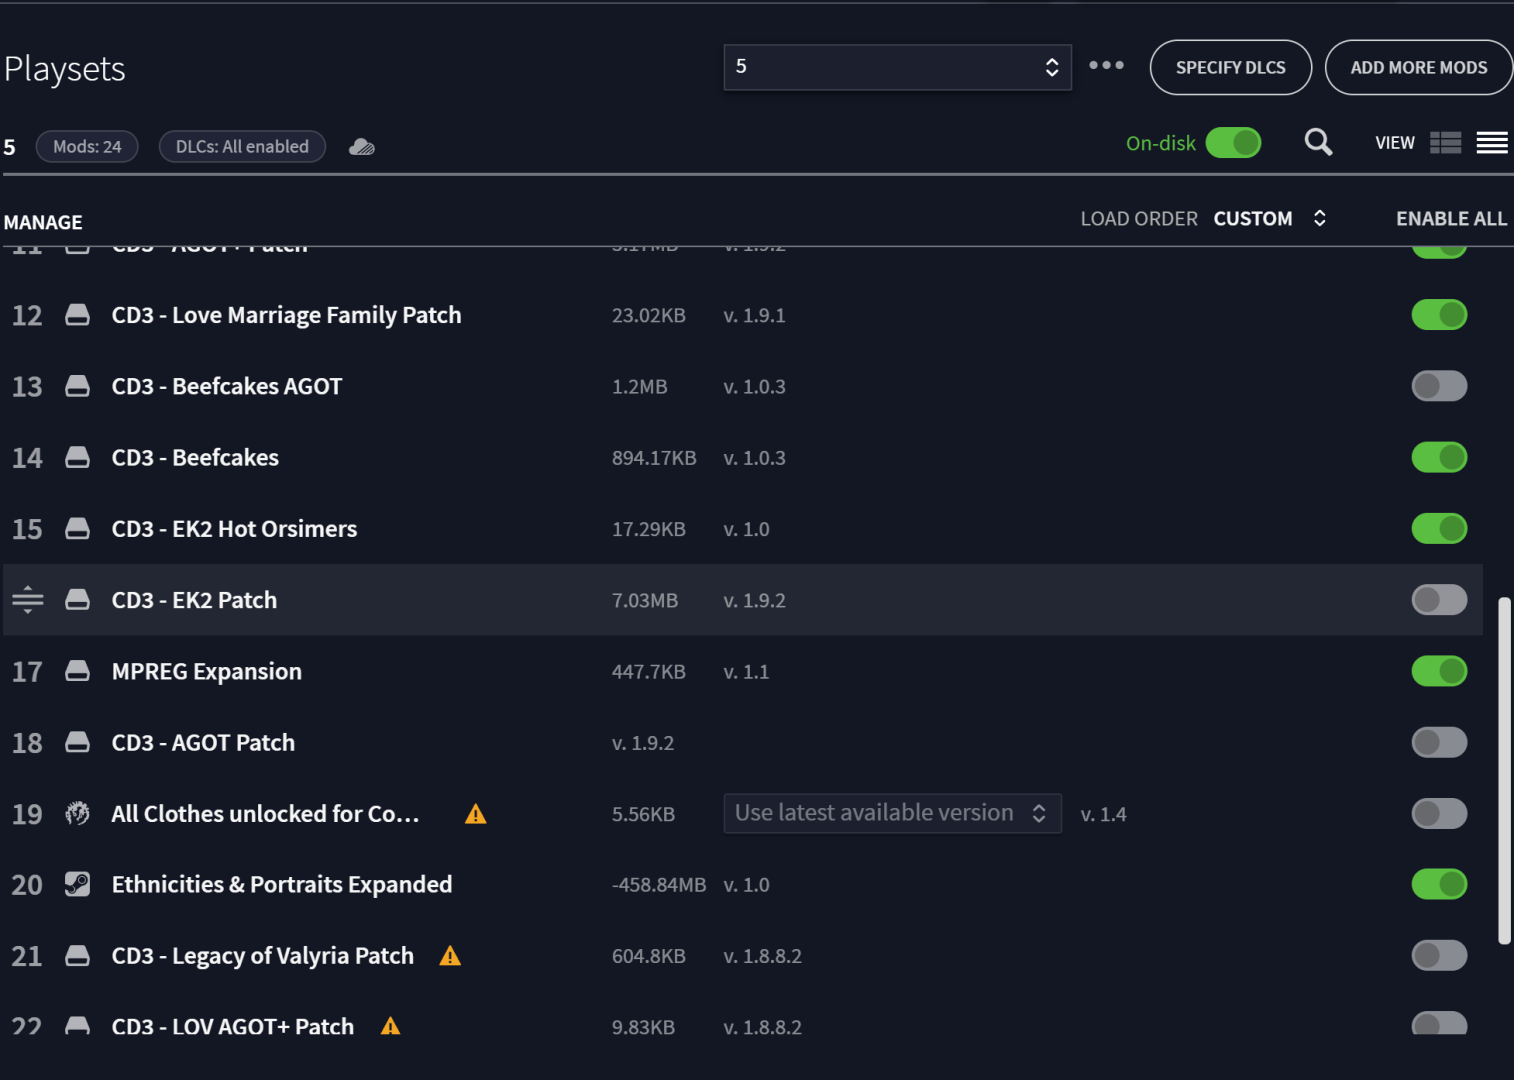This screenshot has height=1080, width=1514.
Task: Click the three-dots playset options icon
Action: point(1106,65)
